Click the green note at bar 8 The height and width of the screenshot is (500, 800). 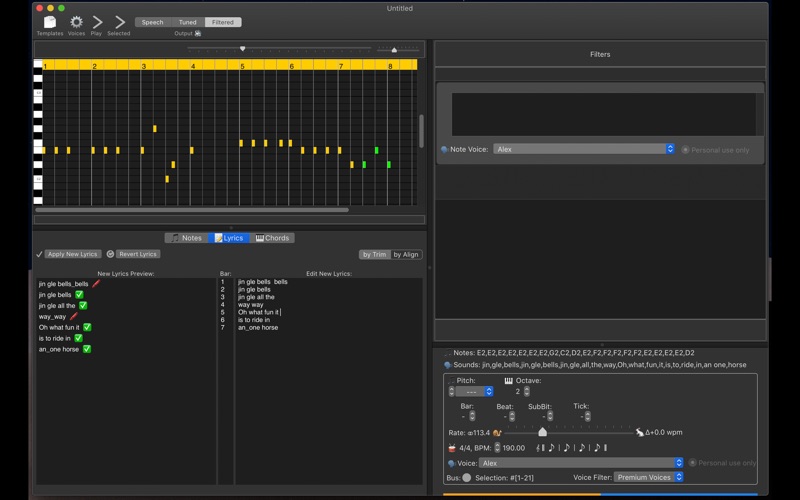pyautogui.click(x=389, y=164)
